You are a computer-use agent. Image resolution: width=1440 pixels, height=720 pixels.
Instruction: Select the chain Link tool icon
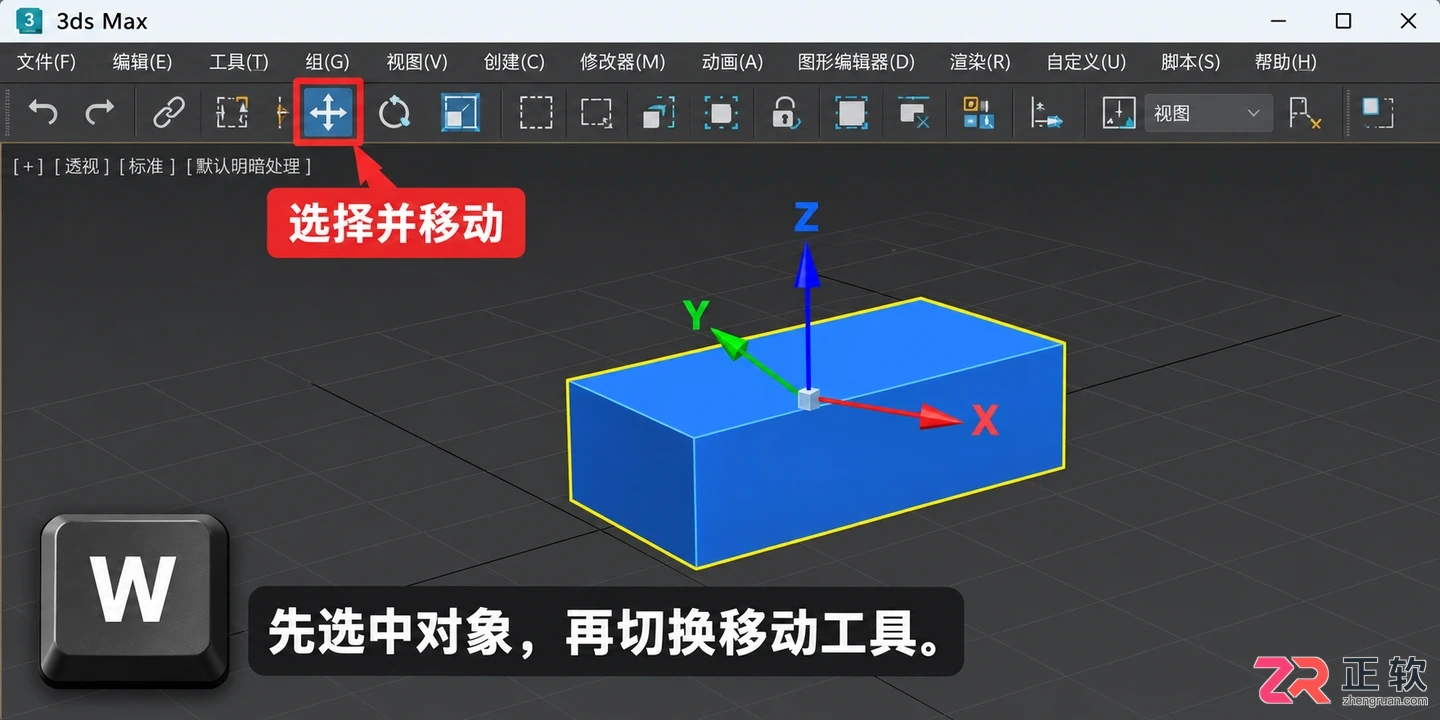click(169, 112)
